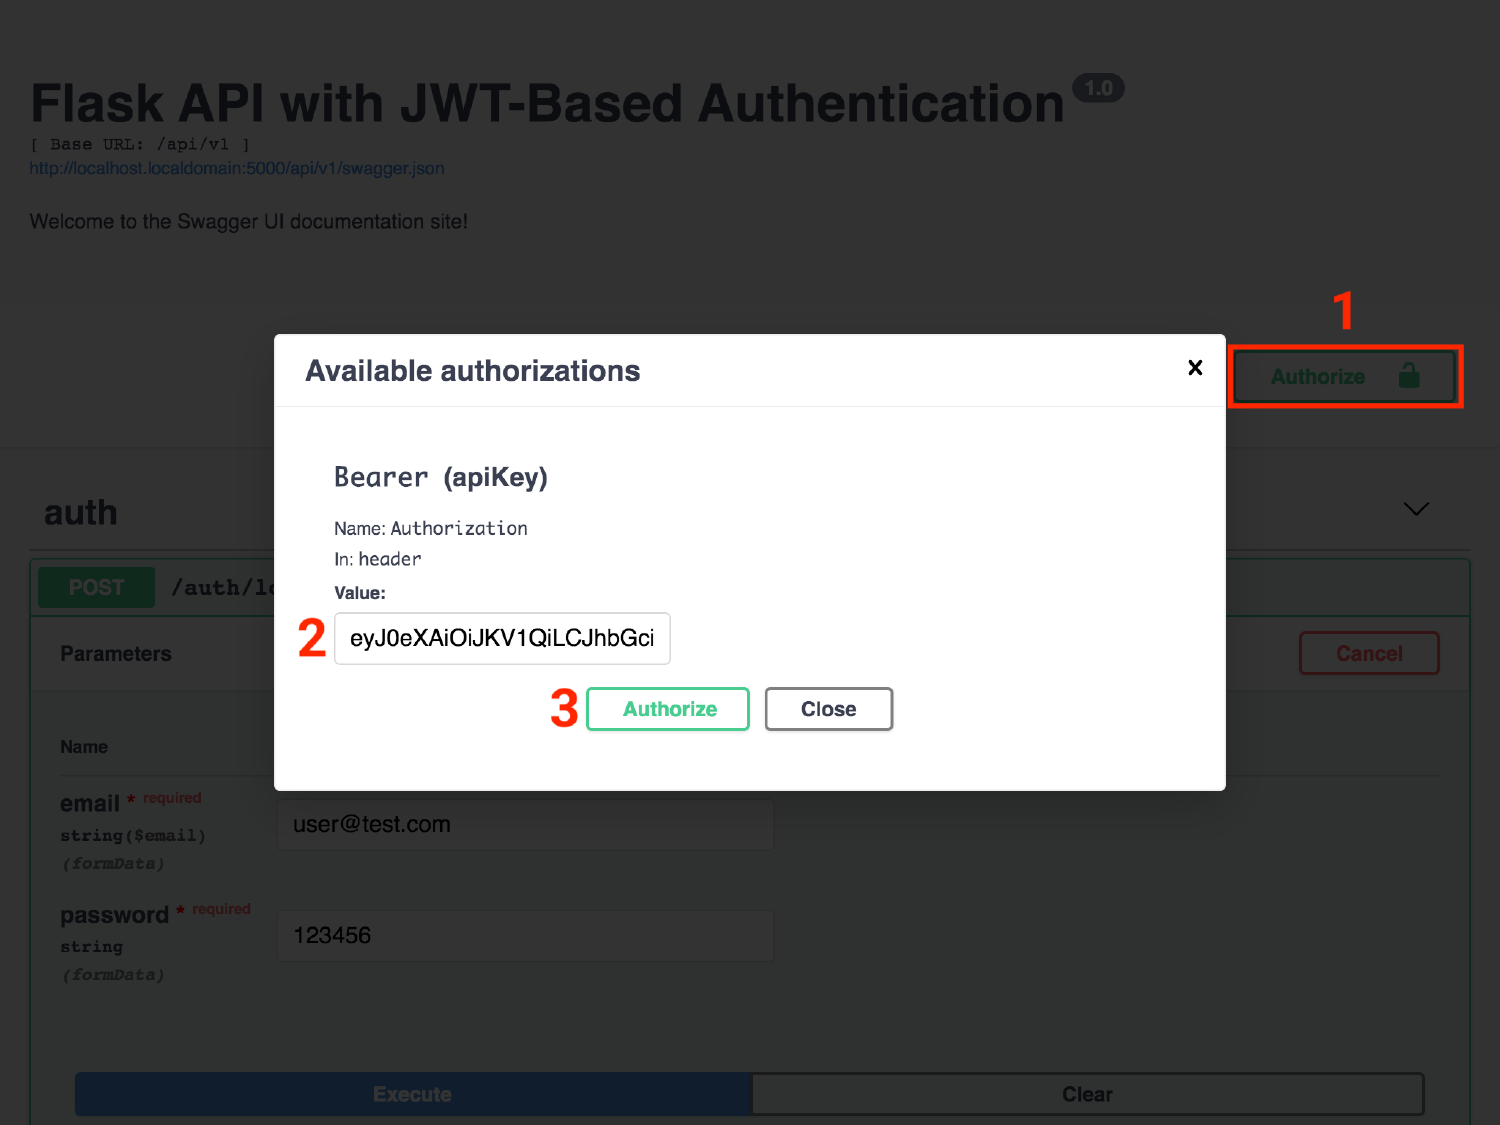
Task: Open the swagger.json link
Action: (x=236, y=168)
